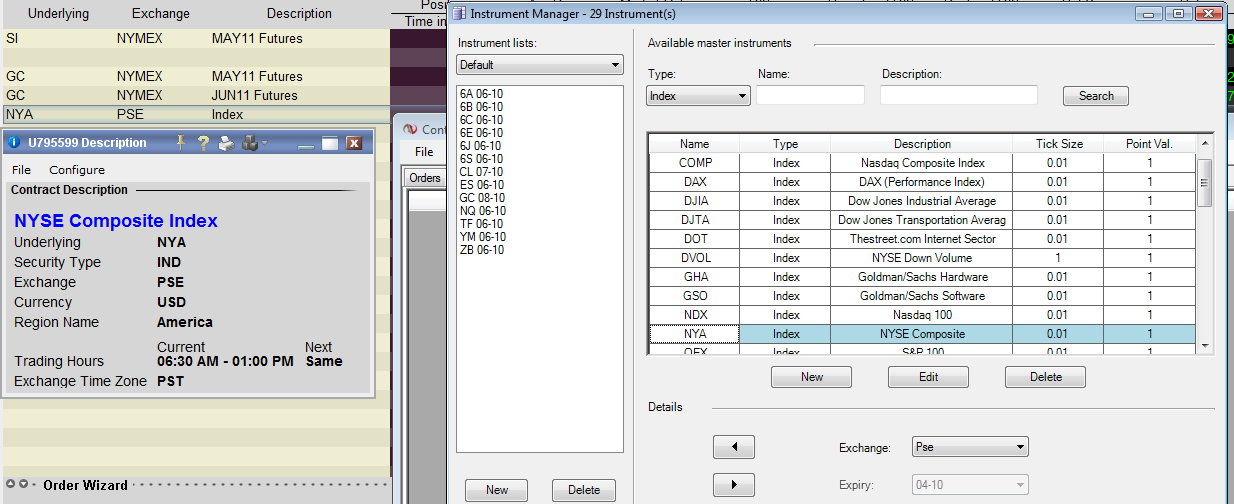
Task: Select CL 07-10 in instrument list
Action: (481, 172)
